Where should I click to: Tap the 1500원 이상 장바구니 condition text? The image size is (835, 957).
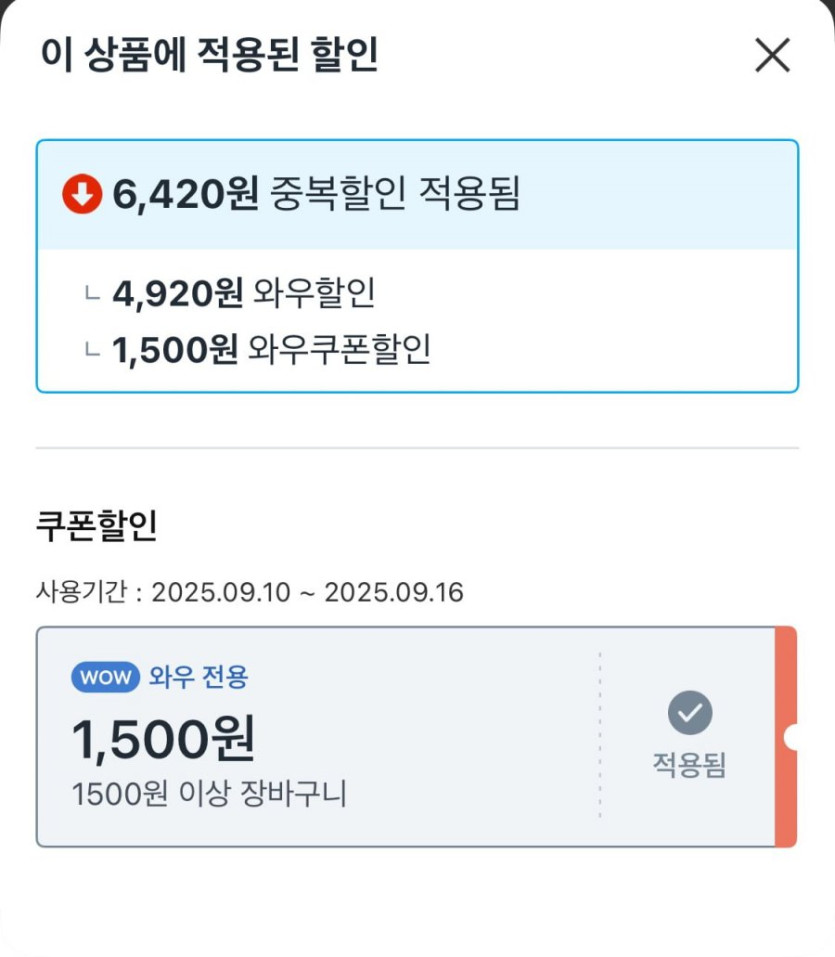[209, 795]
